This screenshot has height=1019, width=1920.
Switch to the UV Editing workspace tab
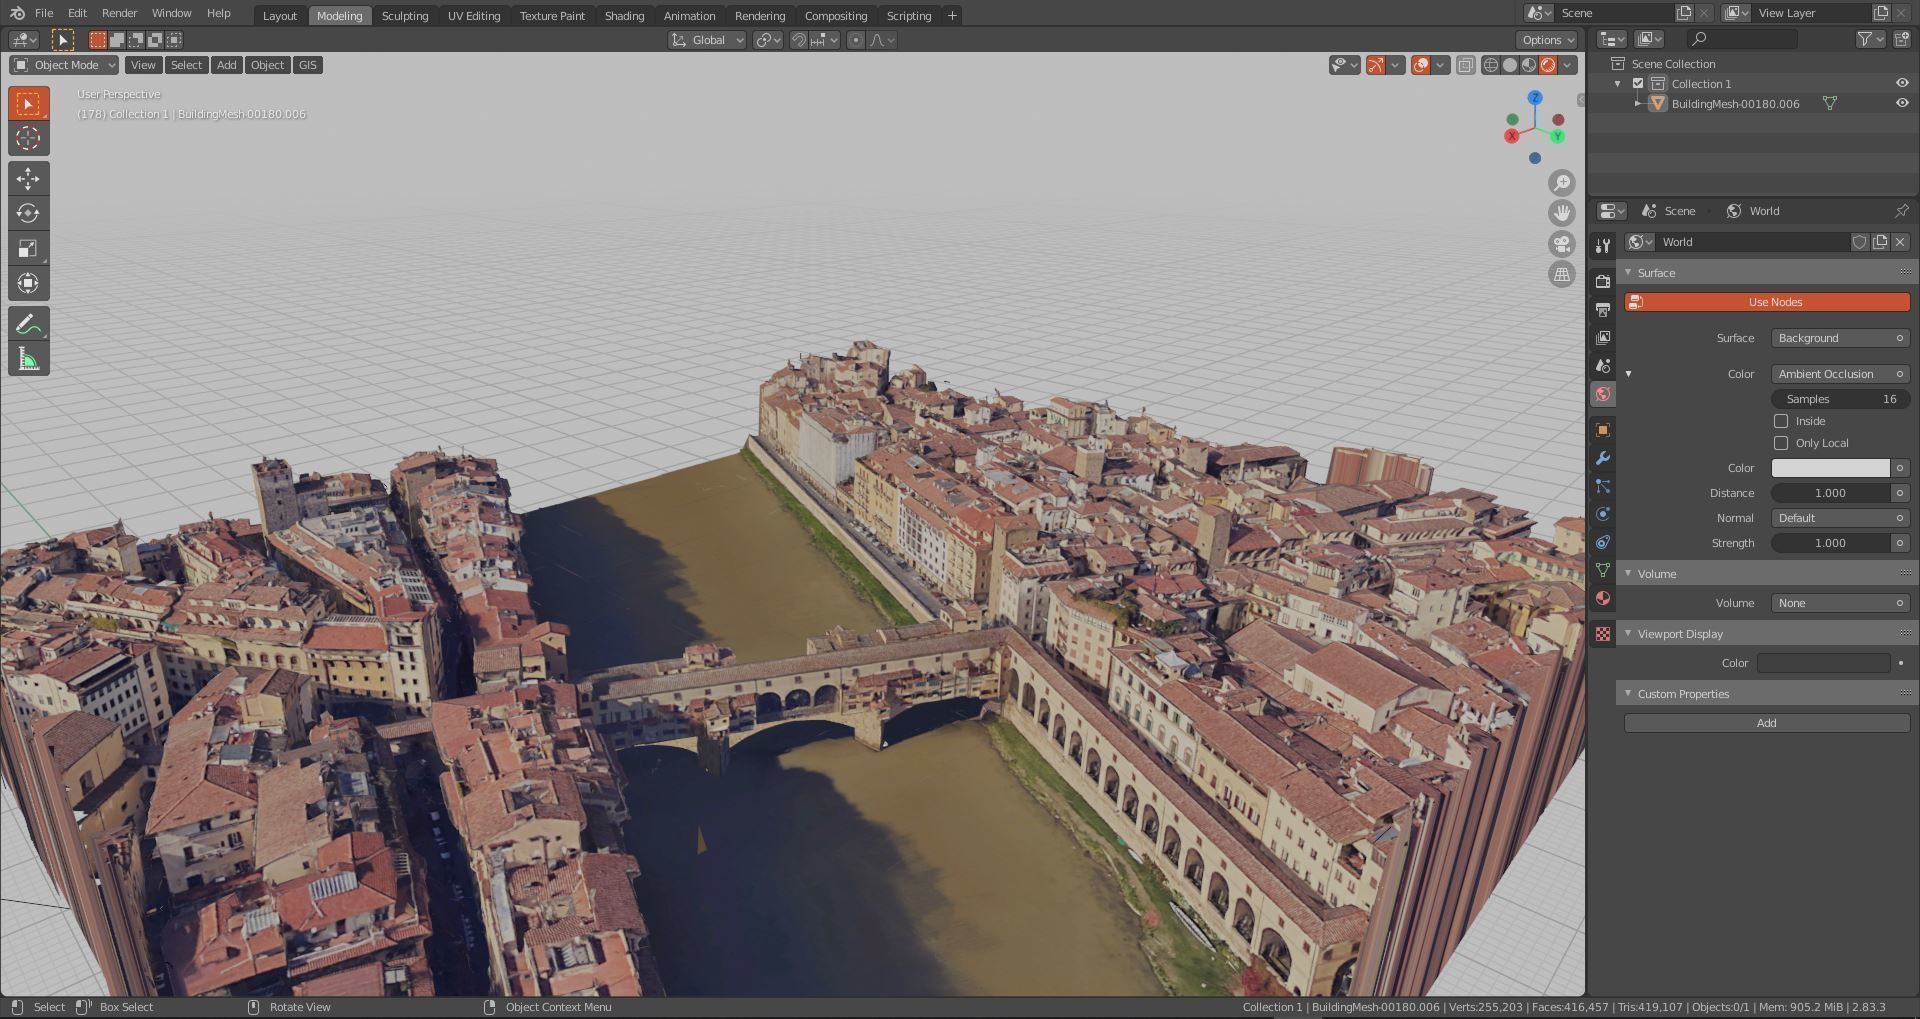click(x=474, y=15)
